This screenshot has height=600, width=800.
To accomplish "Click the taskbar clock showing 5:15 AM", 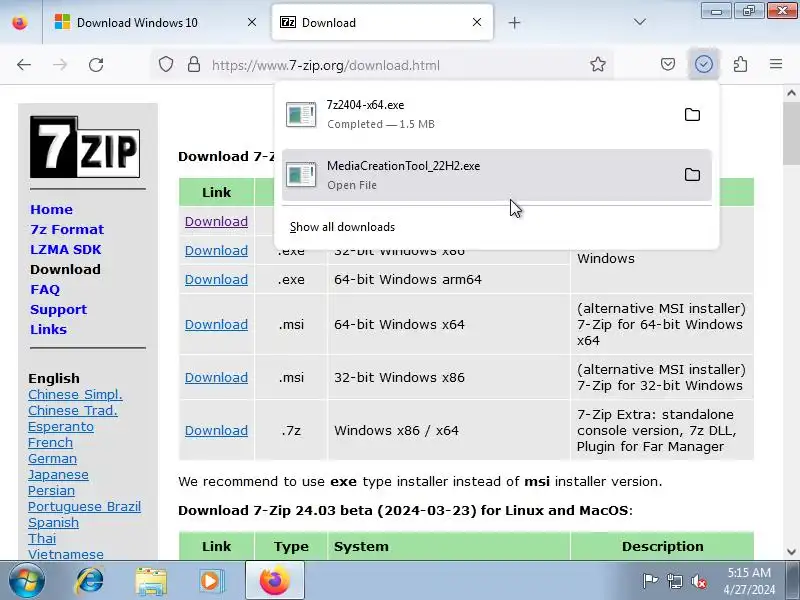I will [749, 581].
